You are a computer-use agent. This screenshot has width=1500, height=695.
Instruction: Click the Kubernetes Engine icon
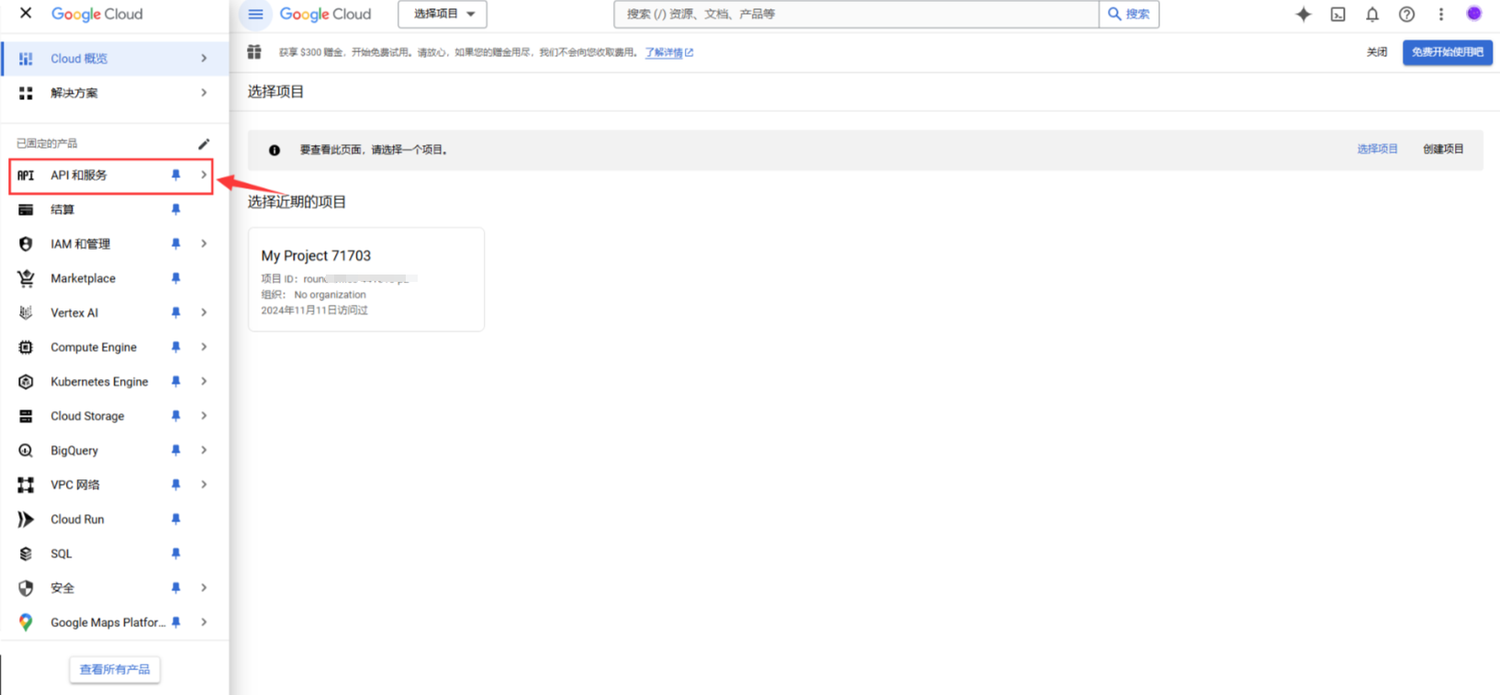click(x=26, y=382)
